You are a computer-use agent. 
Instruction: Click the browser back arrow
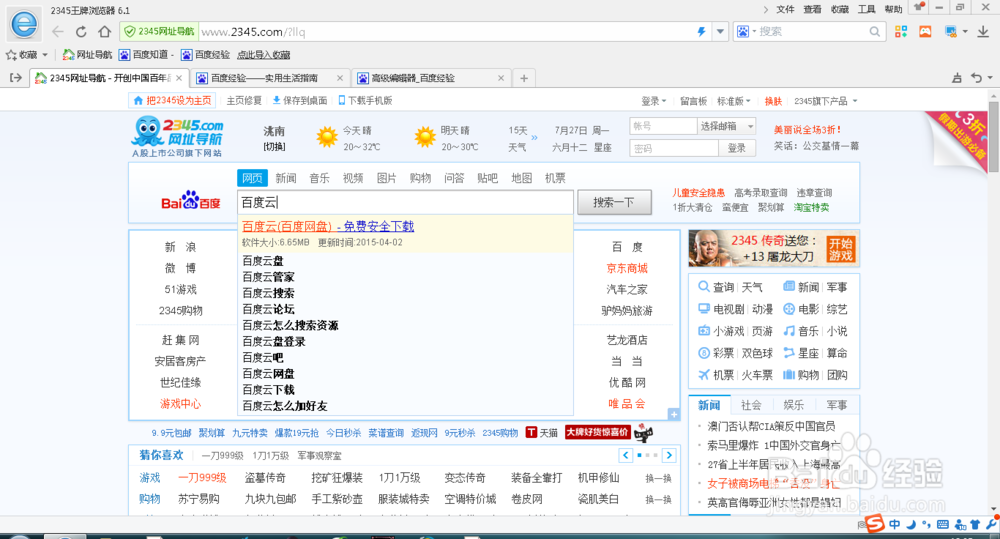click(58, 31)
